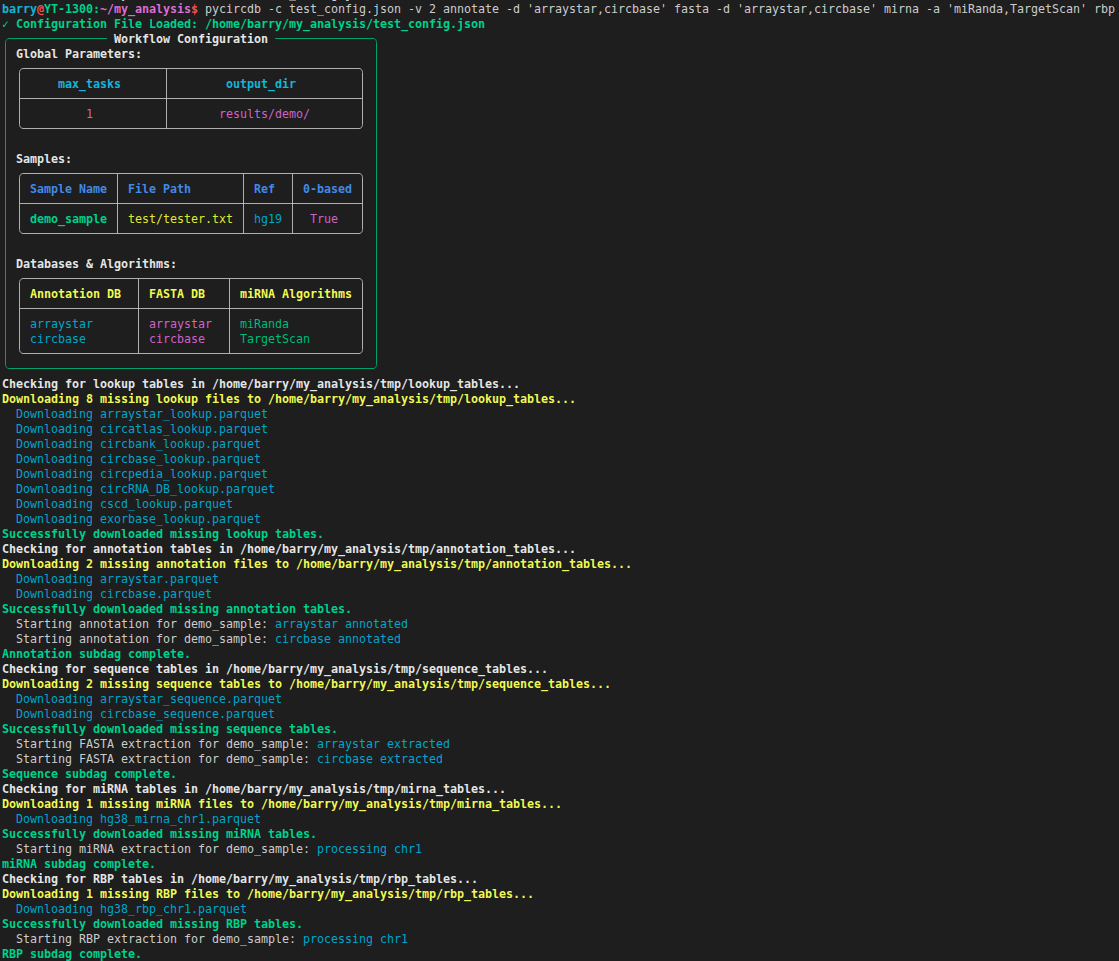Image resolution: width=1119 pixels, height=961 pixels.
Task: Click 'Downloading exorbase_lookup.parquet' line
Action: [x=138, y=519]
